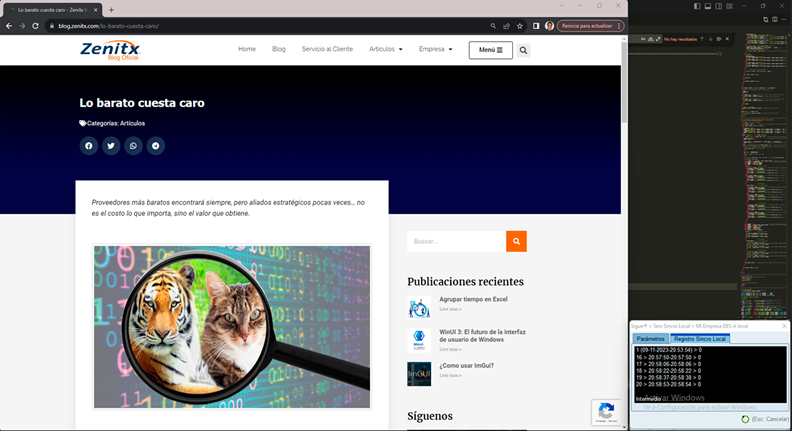Open the Home nav link
This screenshot has height=431, width=792.
[246, 49]
